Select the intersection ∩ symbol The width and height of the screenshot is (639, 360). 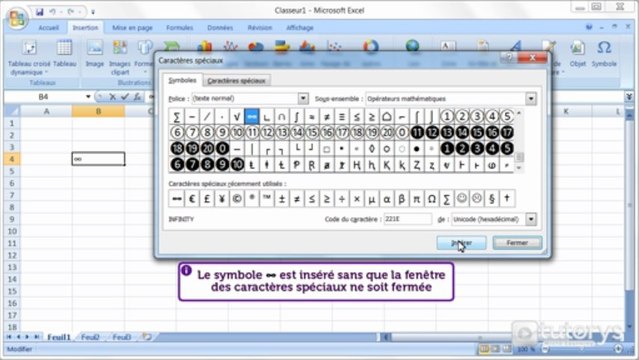[x=281, y=117]
